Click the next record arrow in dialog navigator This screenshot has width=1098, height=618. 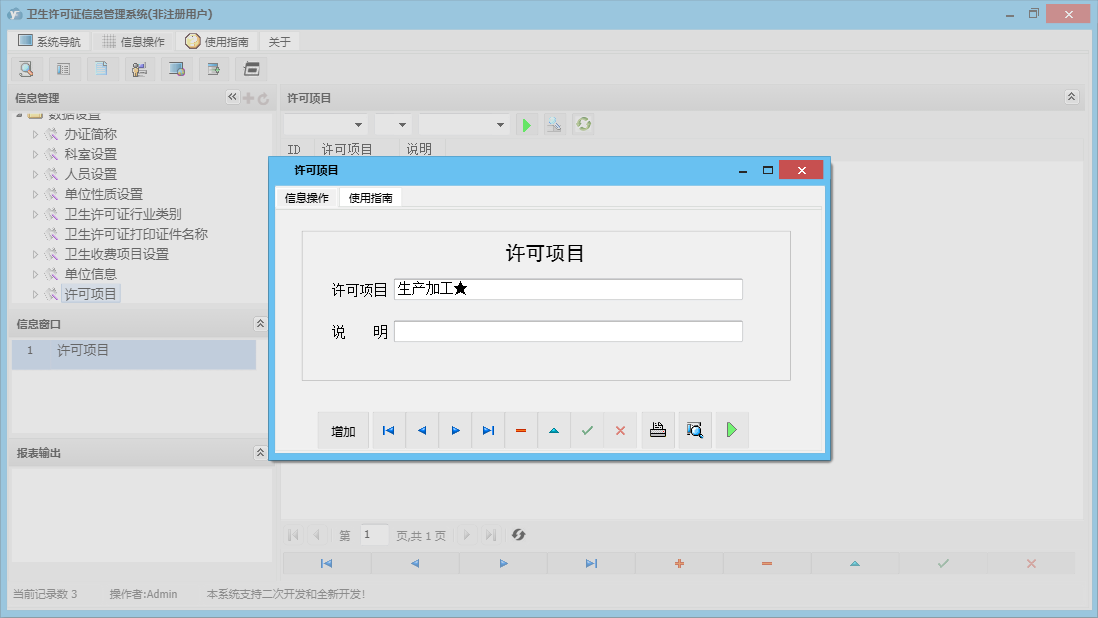click(456, 429)
